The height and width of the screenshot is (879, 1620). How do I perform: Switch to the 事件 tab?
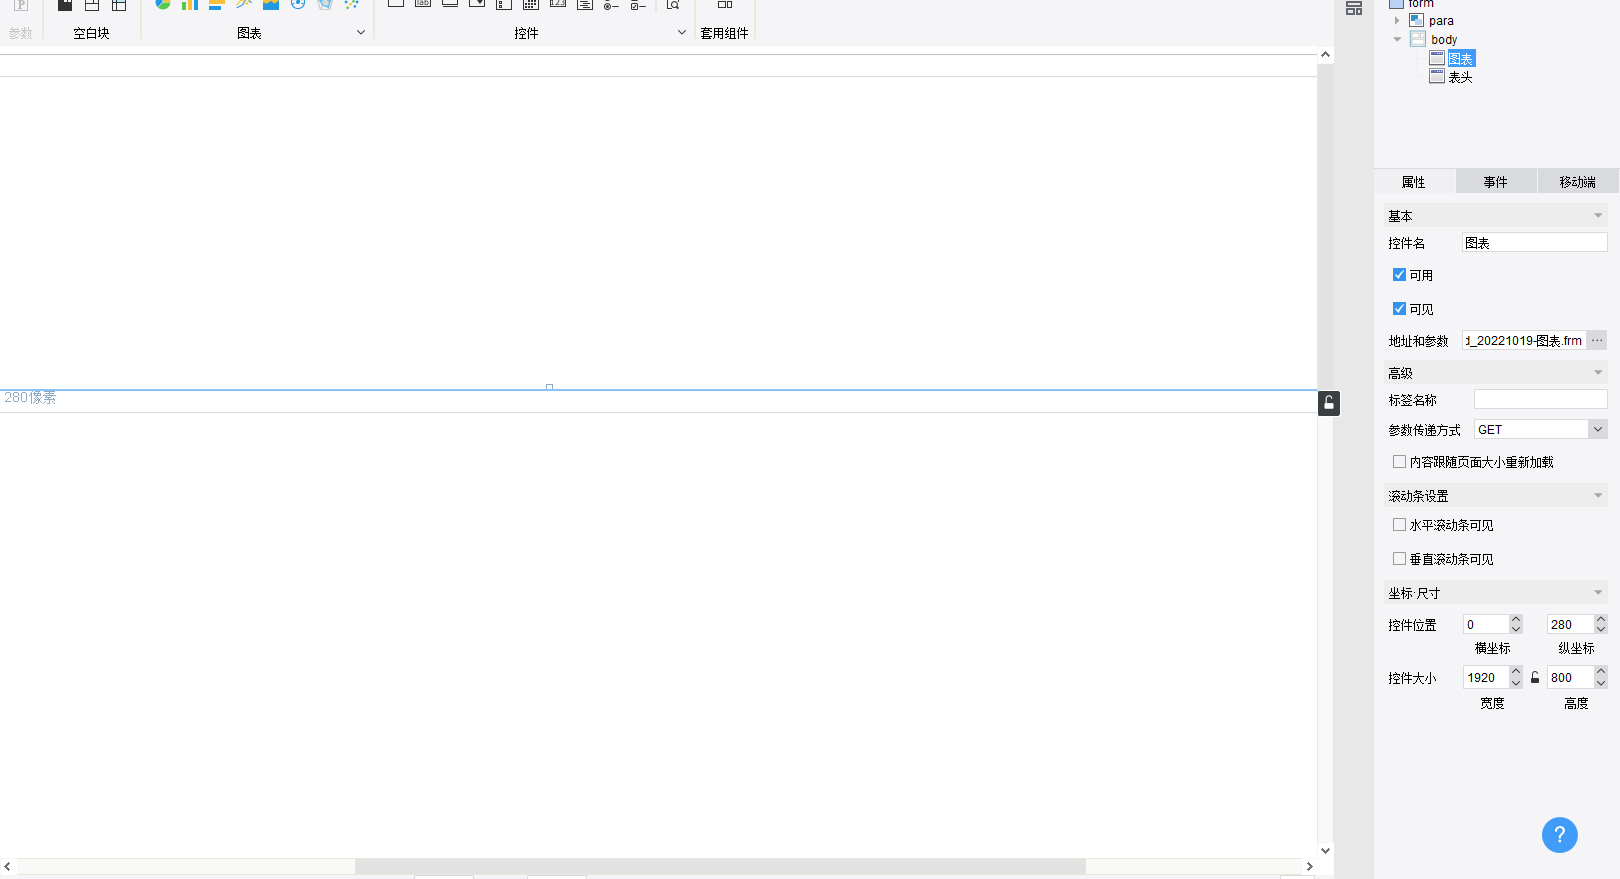[x=1495, y=182]
